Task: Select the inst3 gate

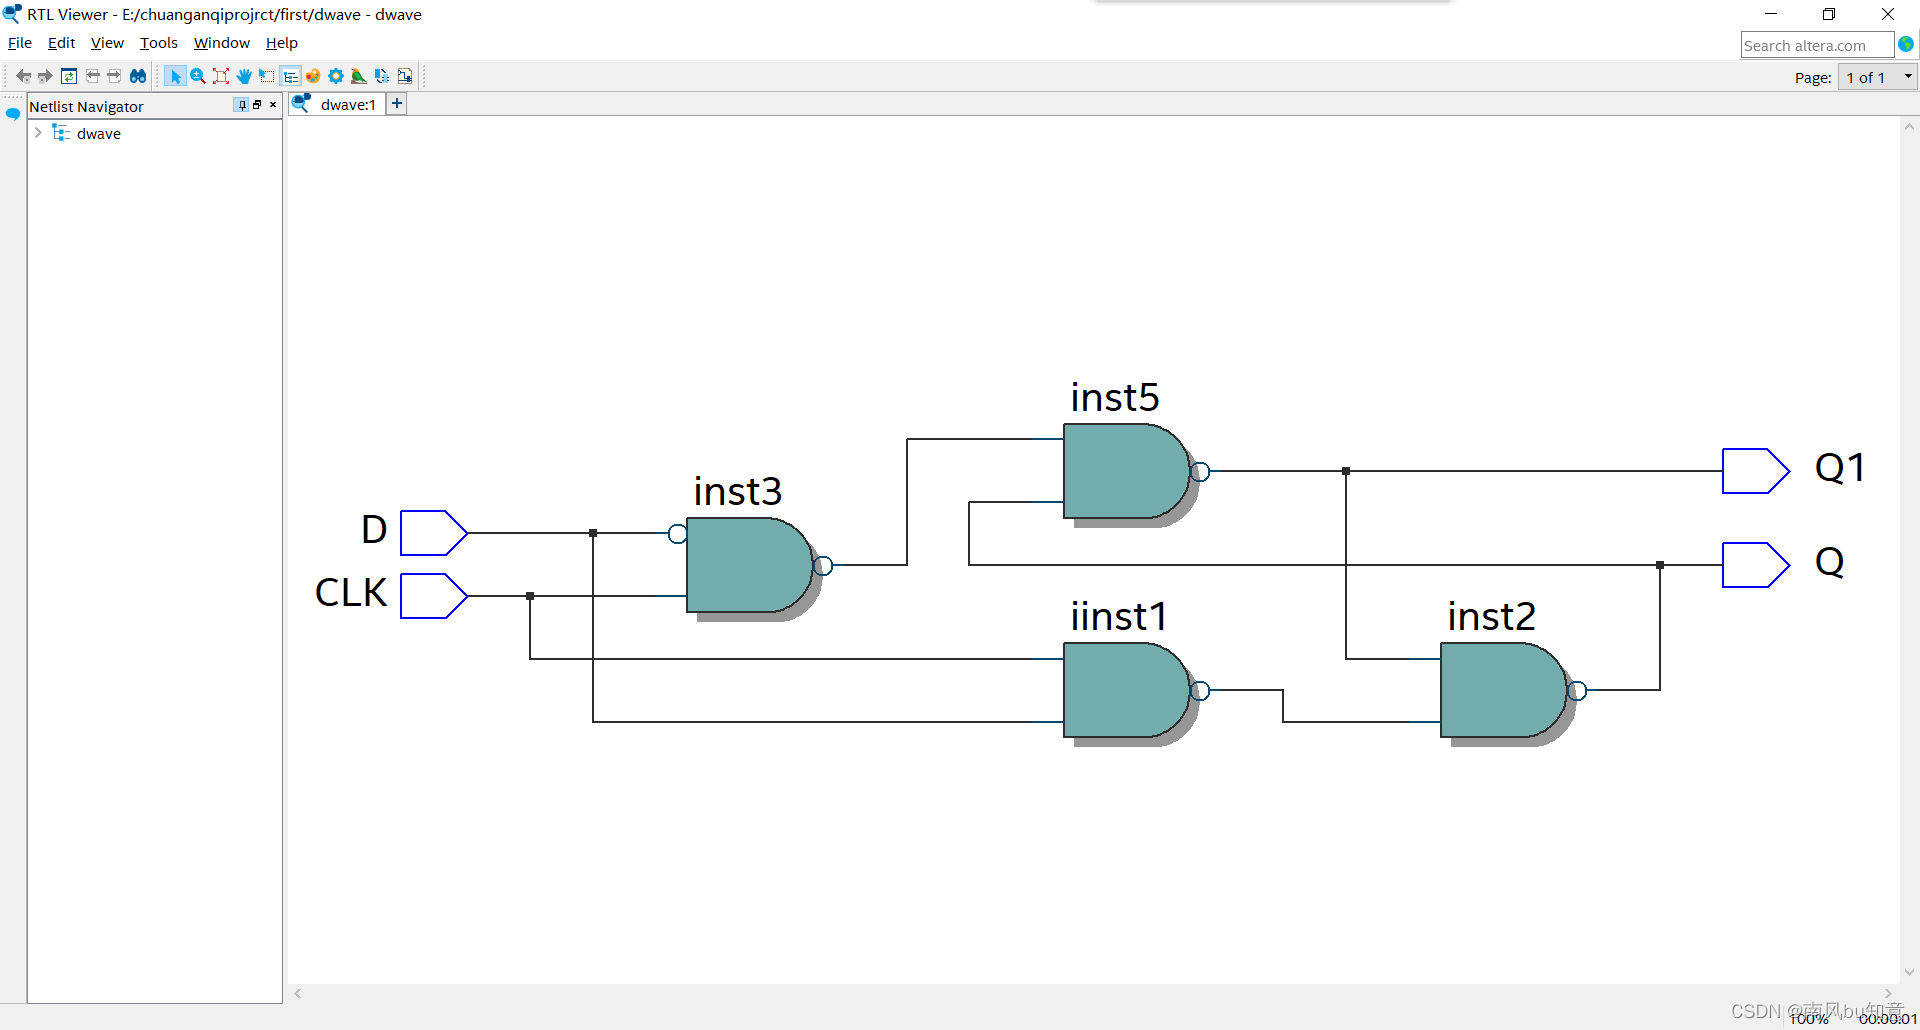Action: (750, 565)
